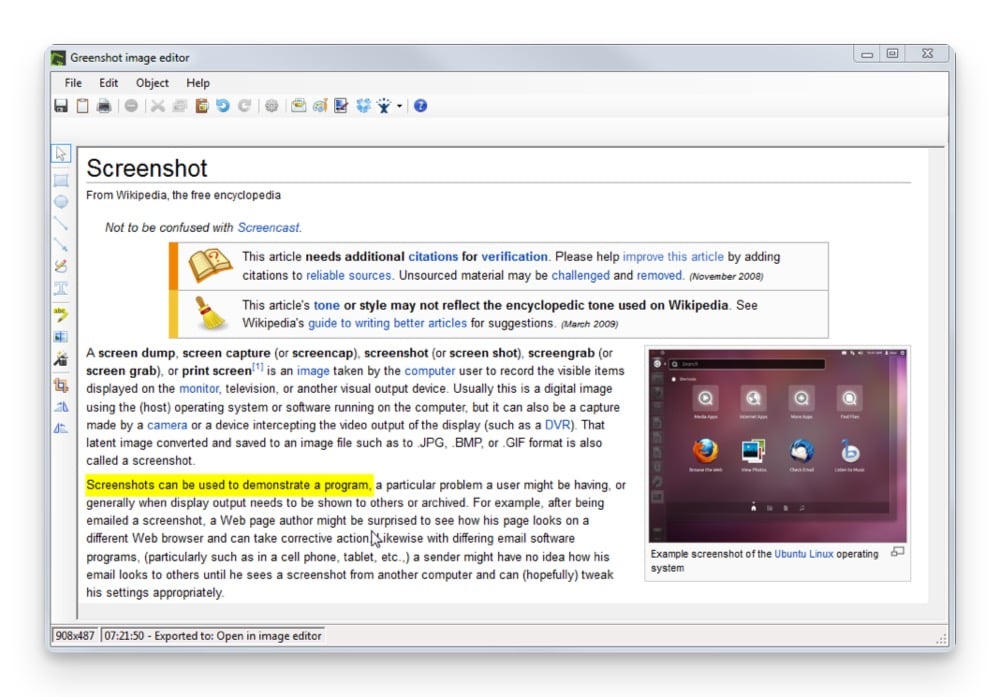This screenshot has height=697, width=1000.
Task: Save the edited screenshot
Action: point(61,105)
